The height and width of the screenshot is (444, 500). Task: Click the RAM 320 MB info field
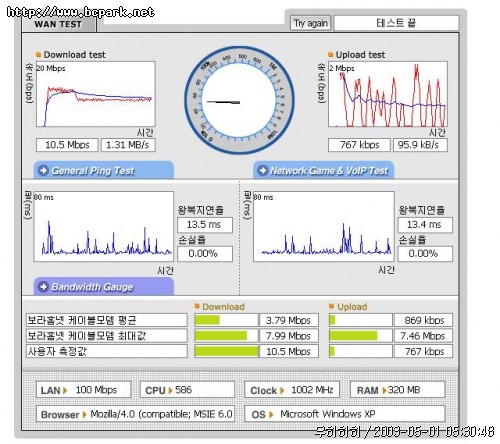[x=397, y=390]
